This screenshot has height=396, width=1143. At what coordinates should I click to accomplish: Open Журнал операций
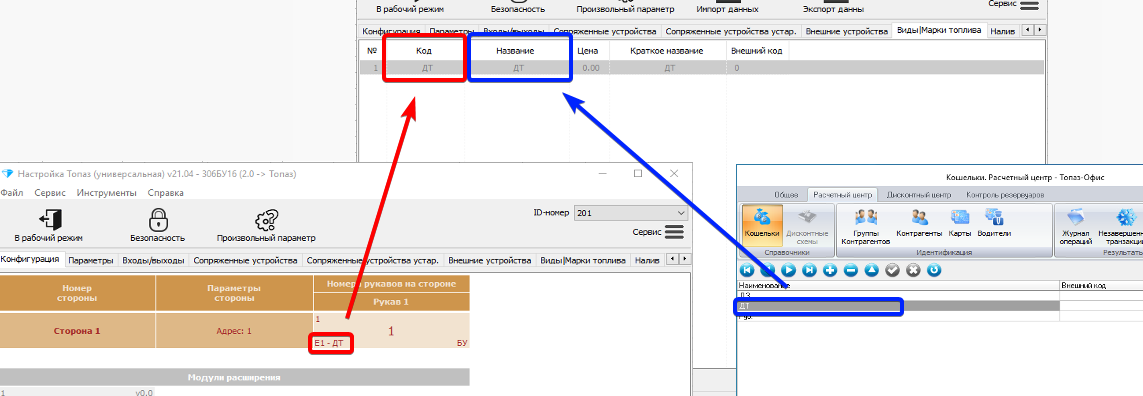point(1076,226)
